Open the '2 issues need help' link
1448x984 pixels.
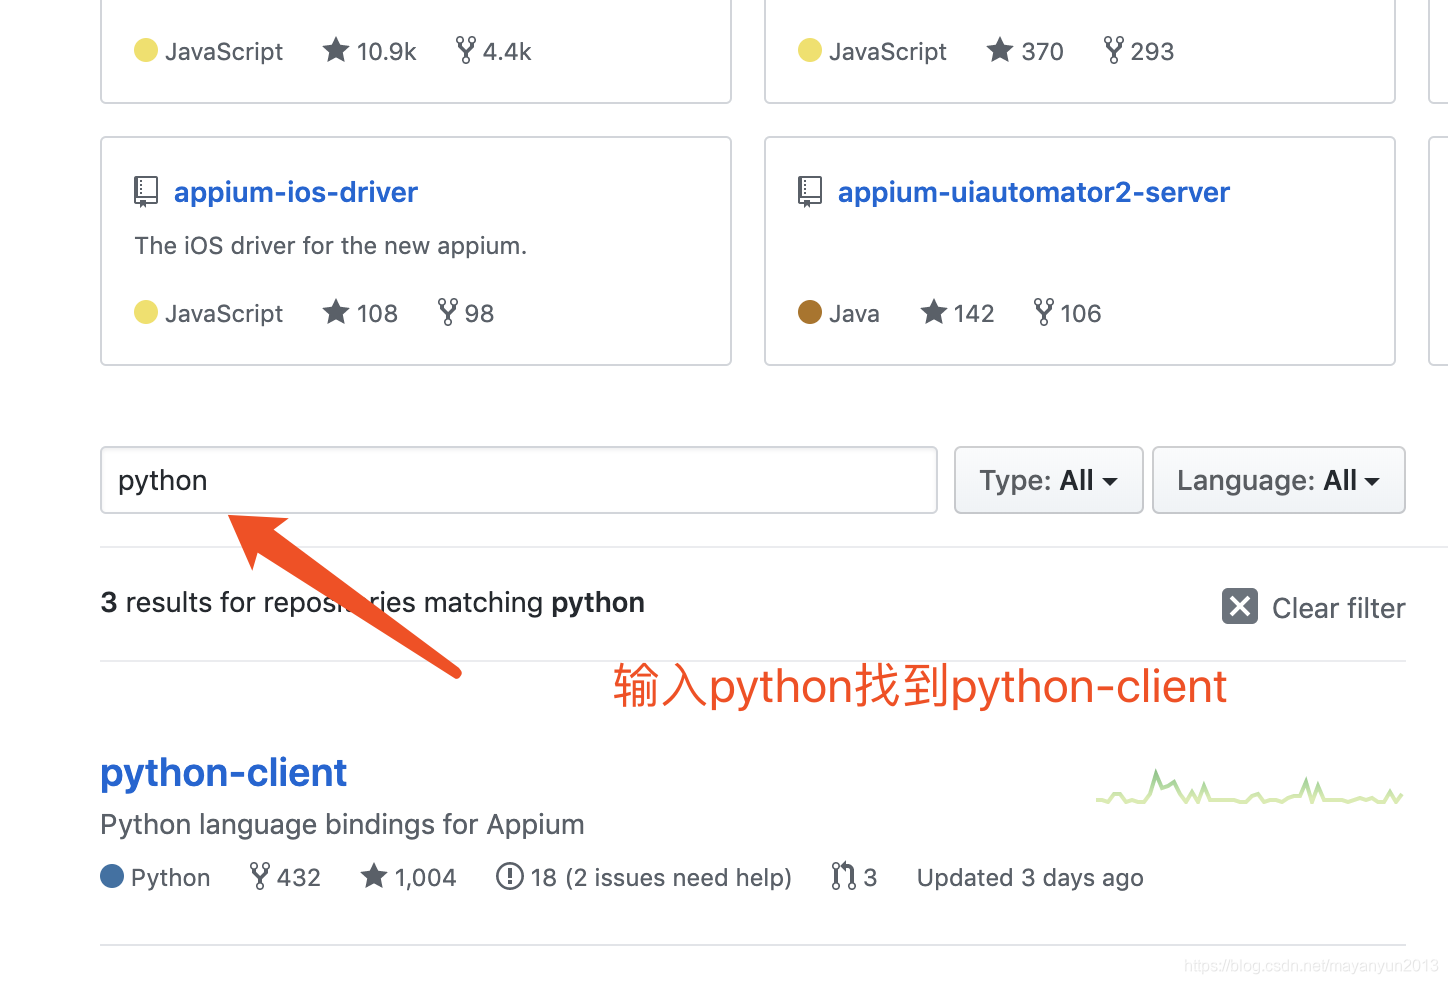tap(678, 877)
